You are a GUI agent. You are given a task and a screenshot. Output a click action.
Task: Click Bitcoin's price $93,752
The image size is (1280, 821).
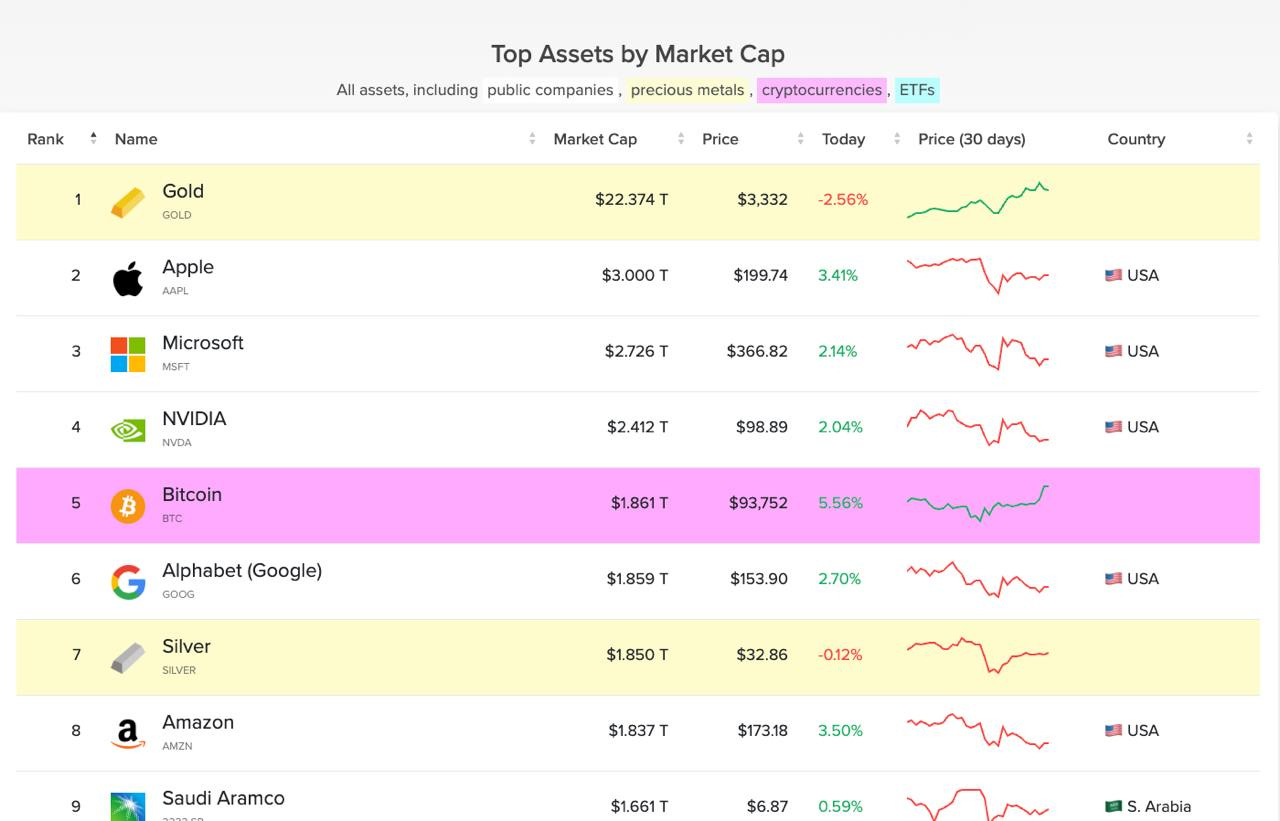click(x=758, y=503)
